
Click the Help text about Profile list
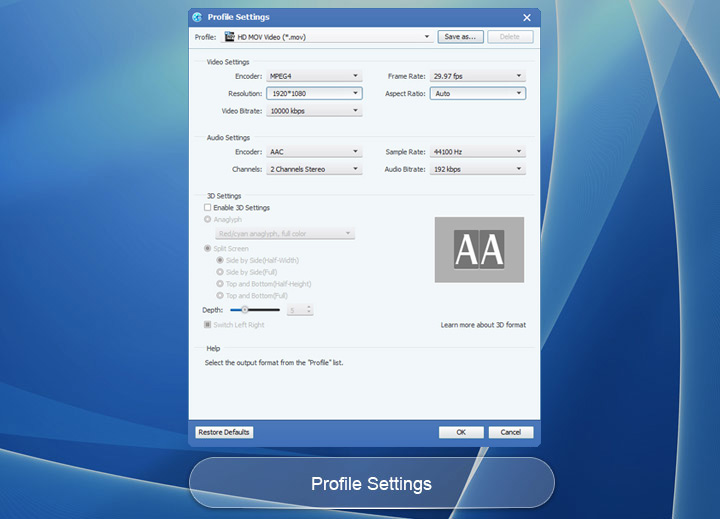pos(274,363)
